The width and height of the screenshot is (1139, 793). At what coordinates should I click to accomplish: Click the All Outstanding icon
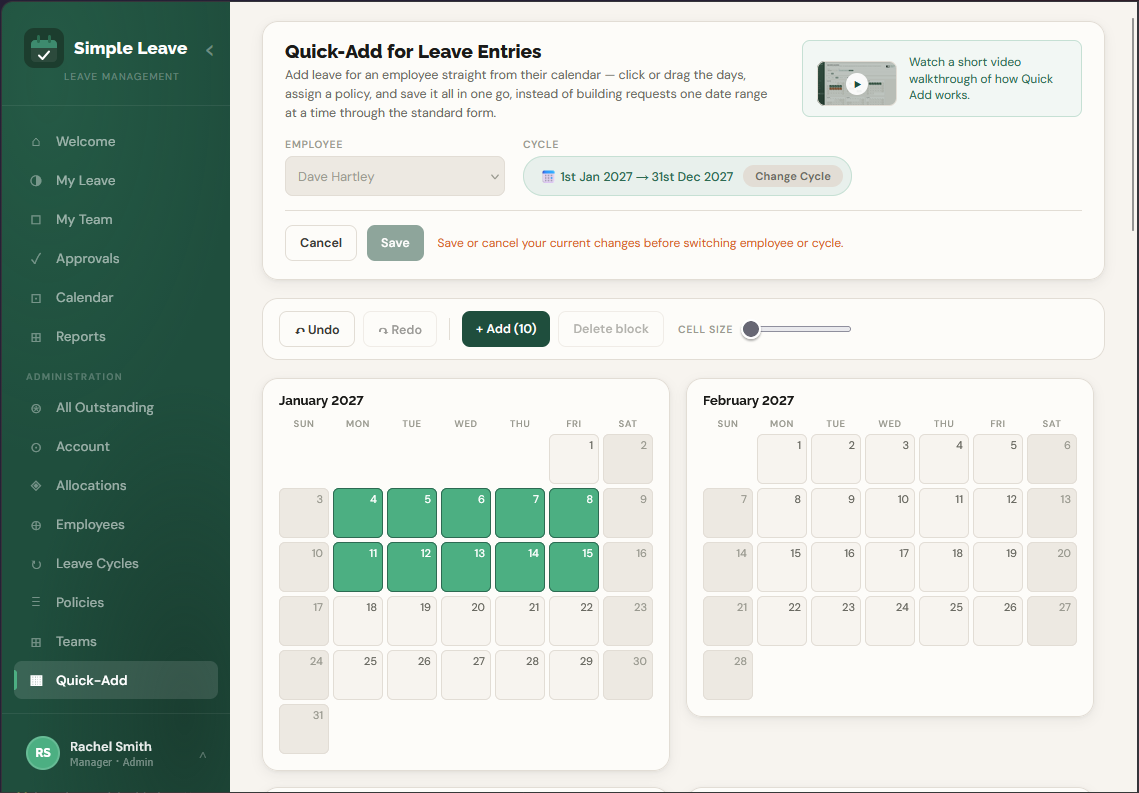coord(36,408)
